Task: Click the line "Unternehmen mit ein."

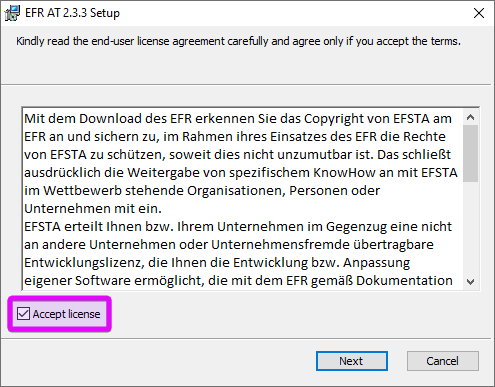Action: pyautogui.click(x=93, y=209)
